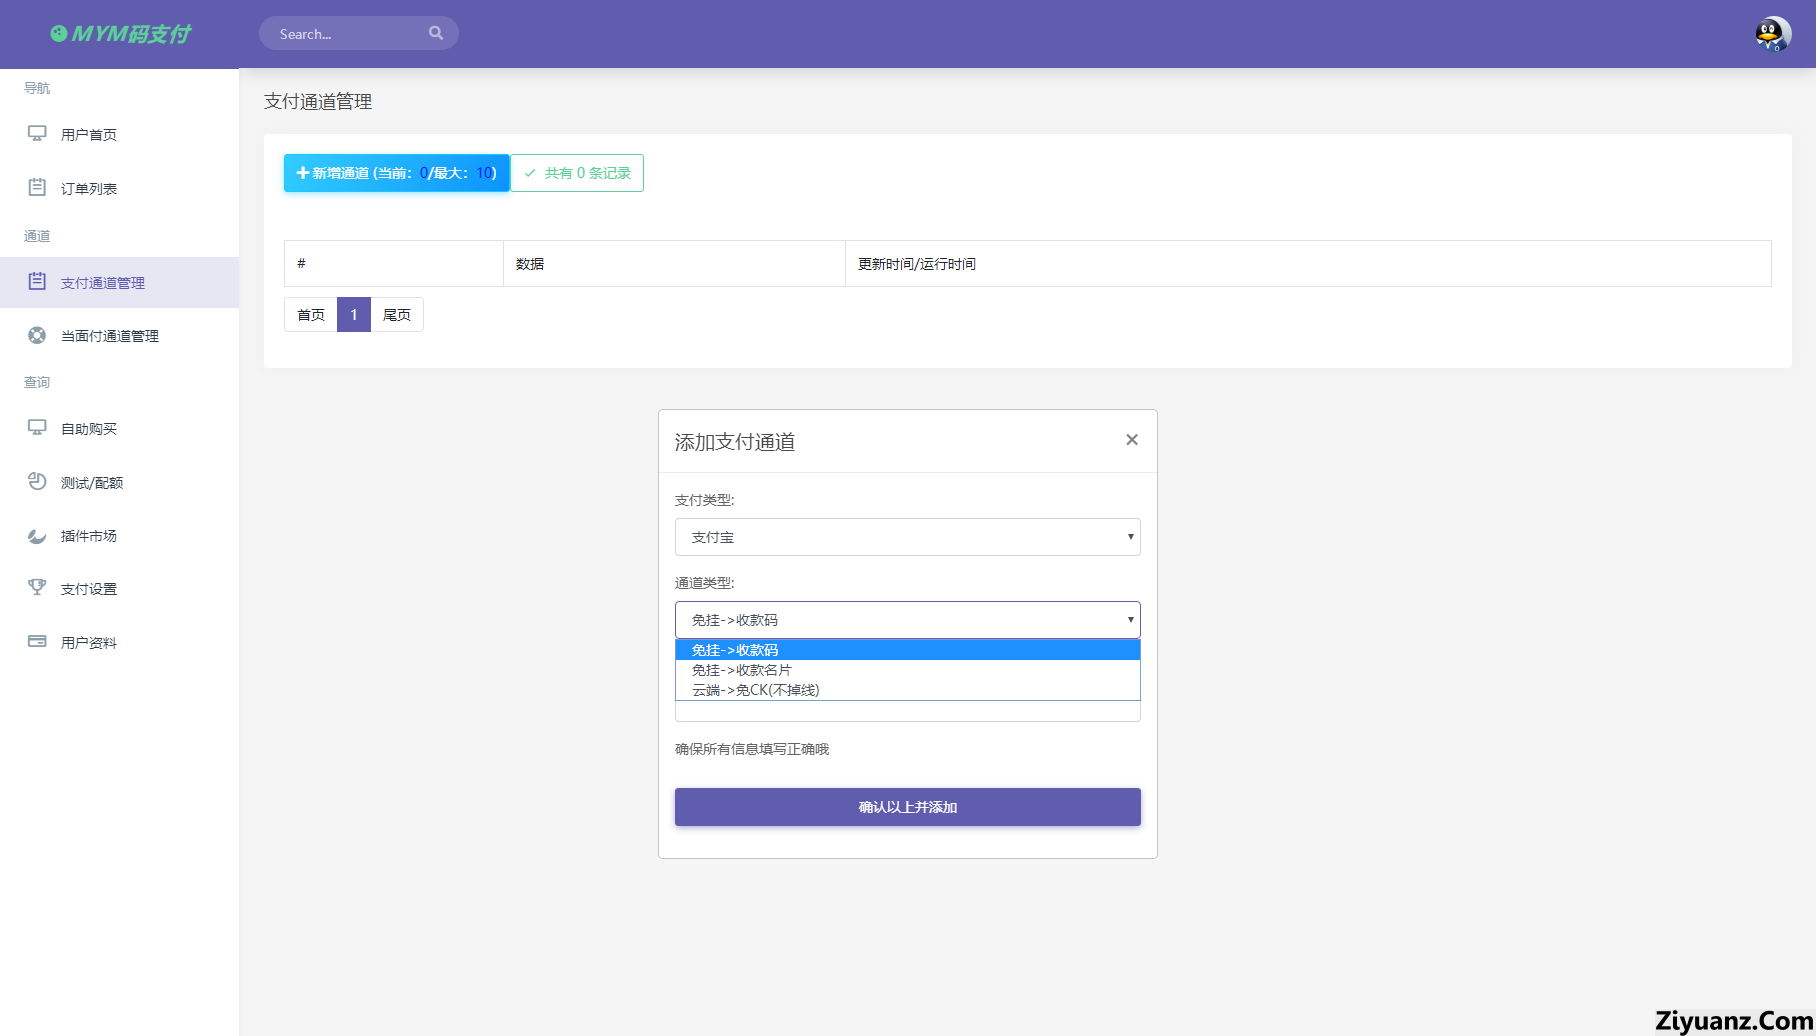Viewport: 1816px width, 1036px height.
Task: Open 支付设置 in sidebar
Action: point(119,589)
